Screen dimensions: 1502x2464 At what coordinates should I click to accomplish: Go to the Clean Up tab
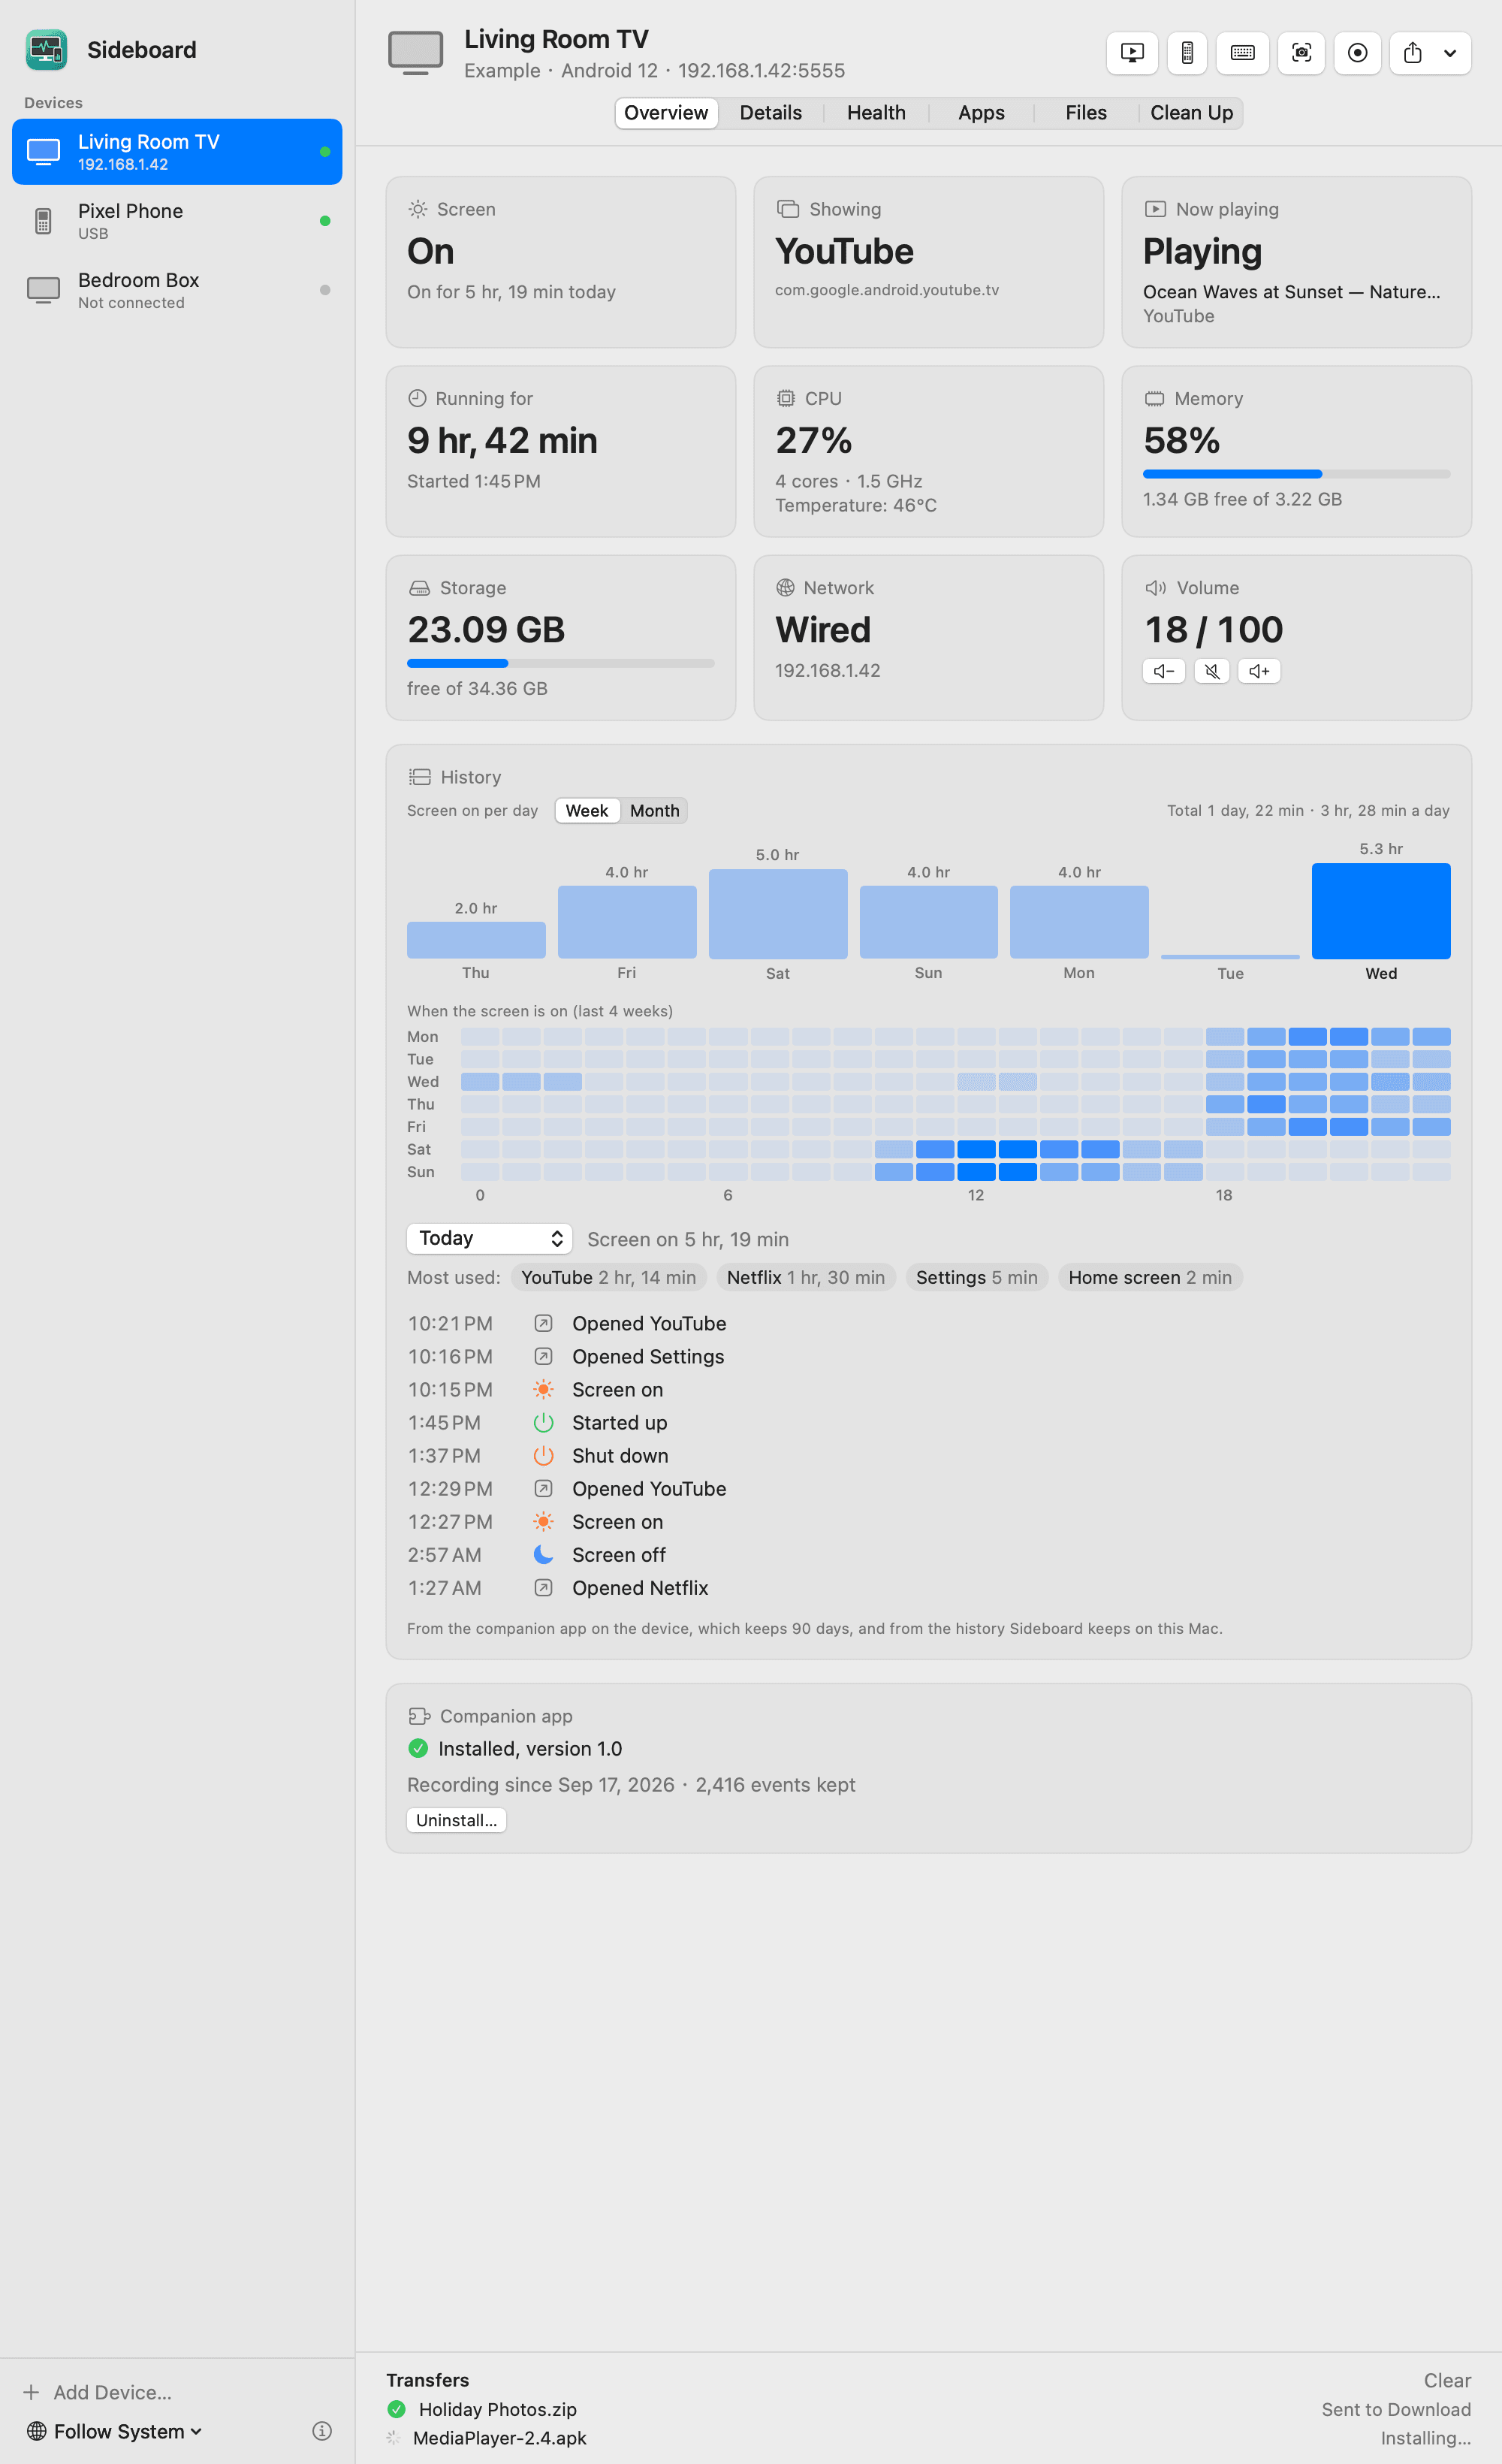tap(1191, 113)
